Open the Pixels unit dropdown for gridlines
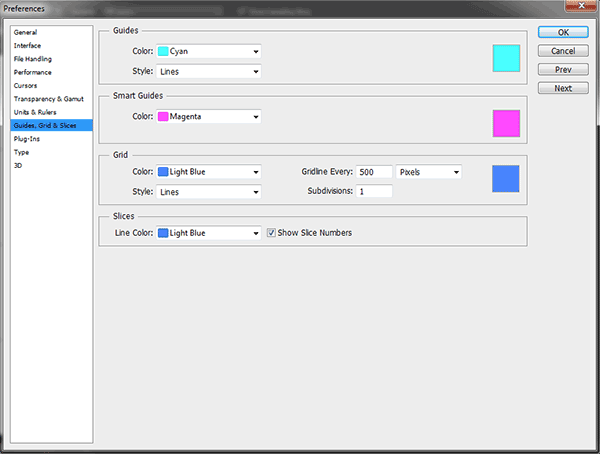The image size is (600, 454). [429, 172]
